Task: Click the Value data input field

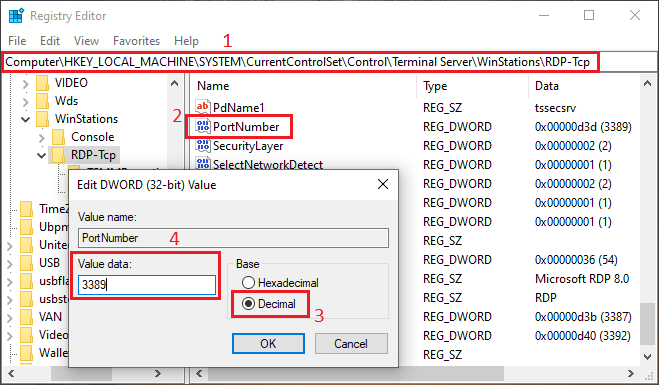Action: (x=147, y=285)
